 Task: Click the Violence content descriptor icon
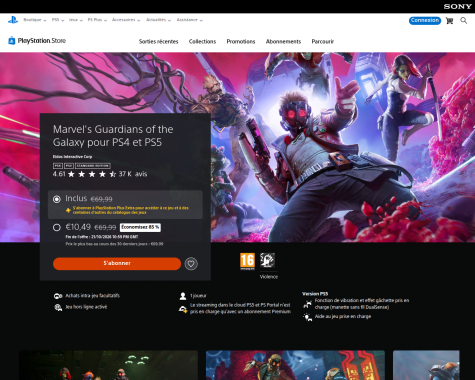(x=267, y=260)
